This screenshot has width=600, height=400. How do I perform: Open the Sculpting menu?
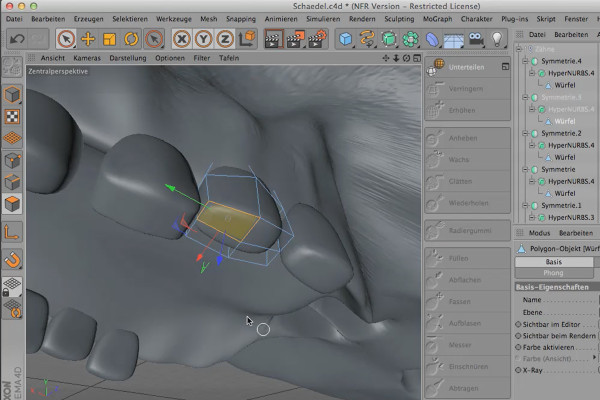[399, 19]
